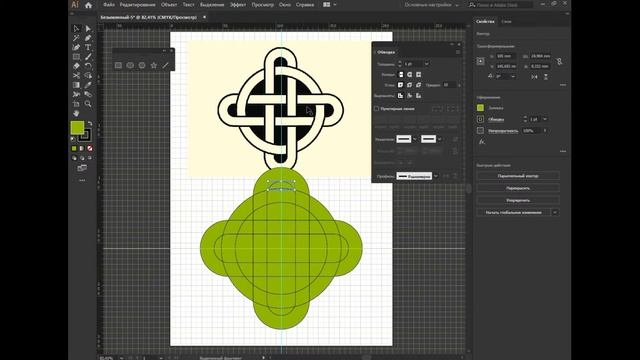Select the Pen tool
The width and height of the screenshot is (640, 360).
[88, 38]
